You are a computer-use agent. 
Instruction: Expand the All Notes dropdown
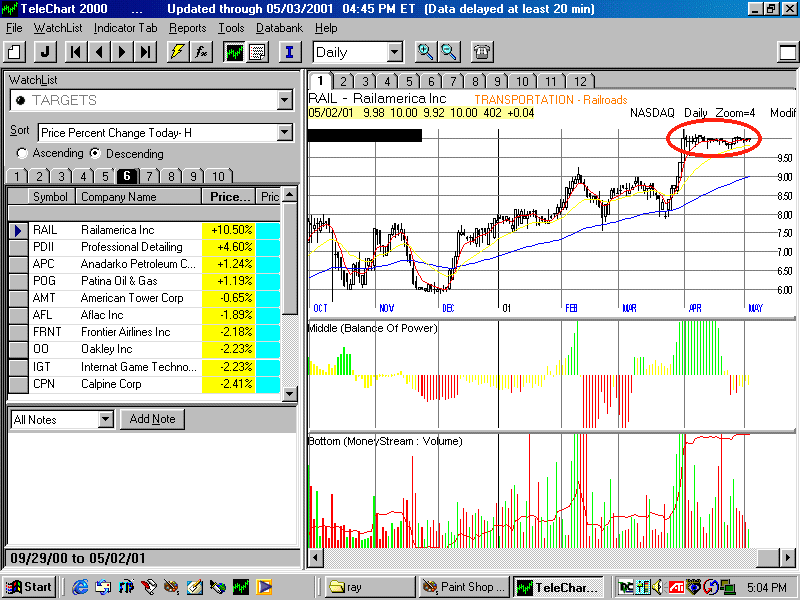coord(106,420)
